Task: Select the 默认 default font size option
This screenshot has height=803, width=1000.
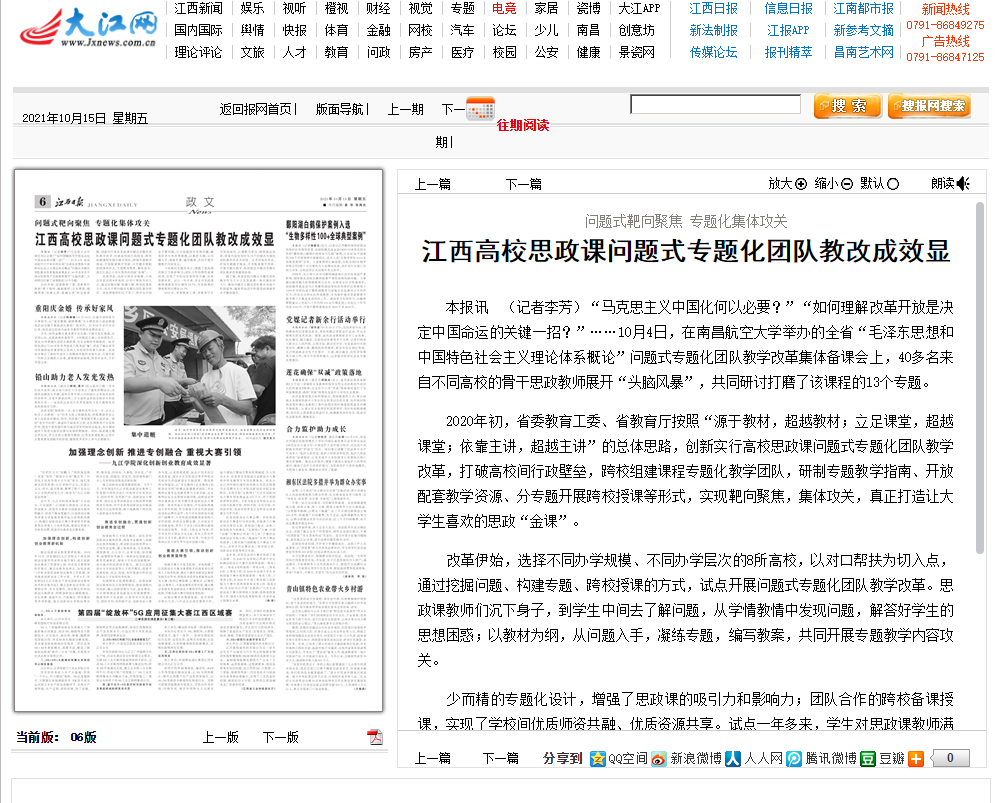Action: point(893,184)
